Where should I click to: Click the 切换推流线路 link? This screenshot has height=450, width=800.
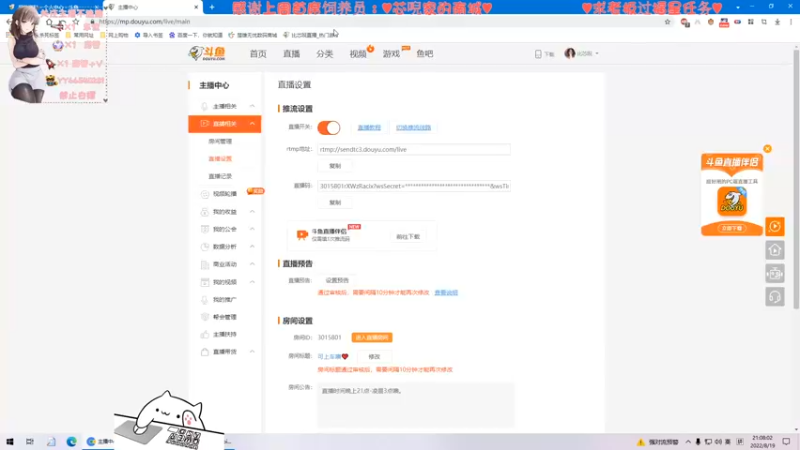pyautogui.click(x=413, y=128)
